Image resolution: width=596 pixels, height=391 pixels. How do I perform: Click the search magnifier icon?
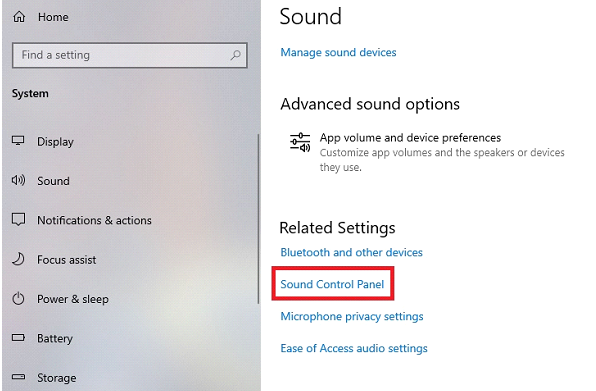(x=235, y=55)
